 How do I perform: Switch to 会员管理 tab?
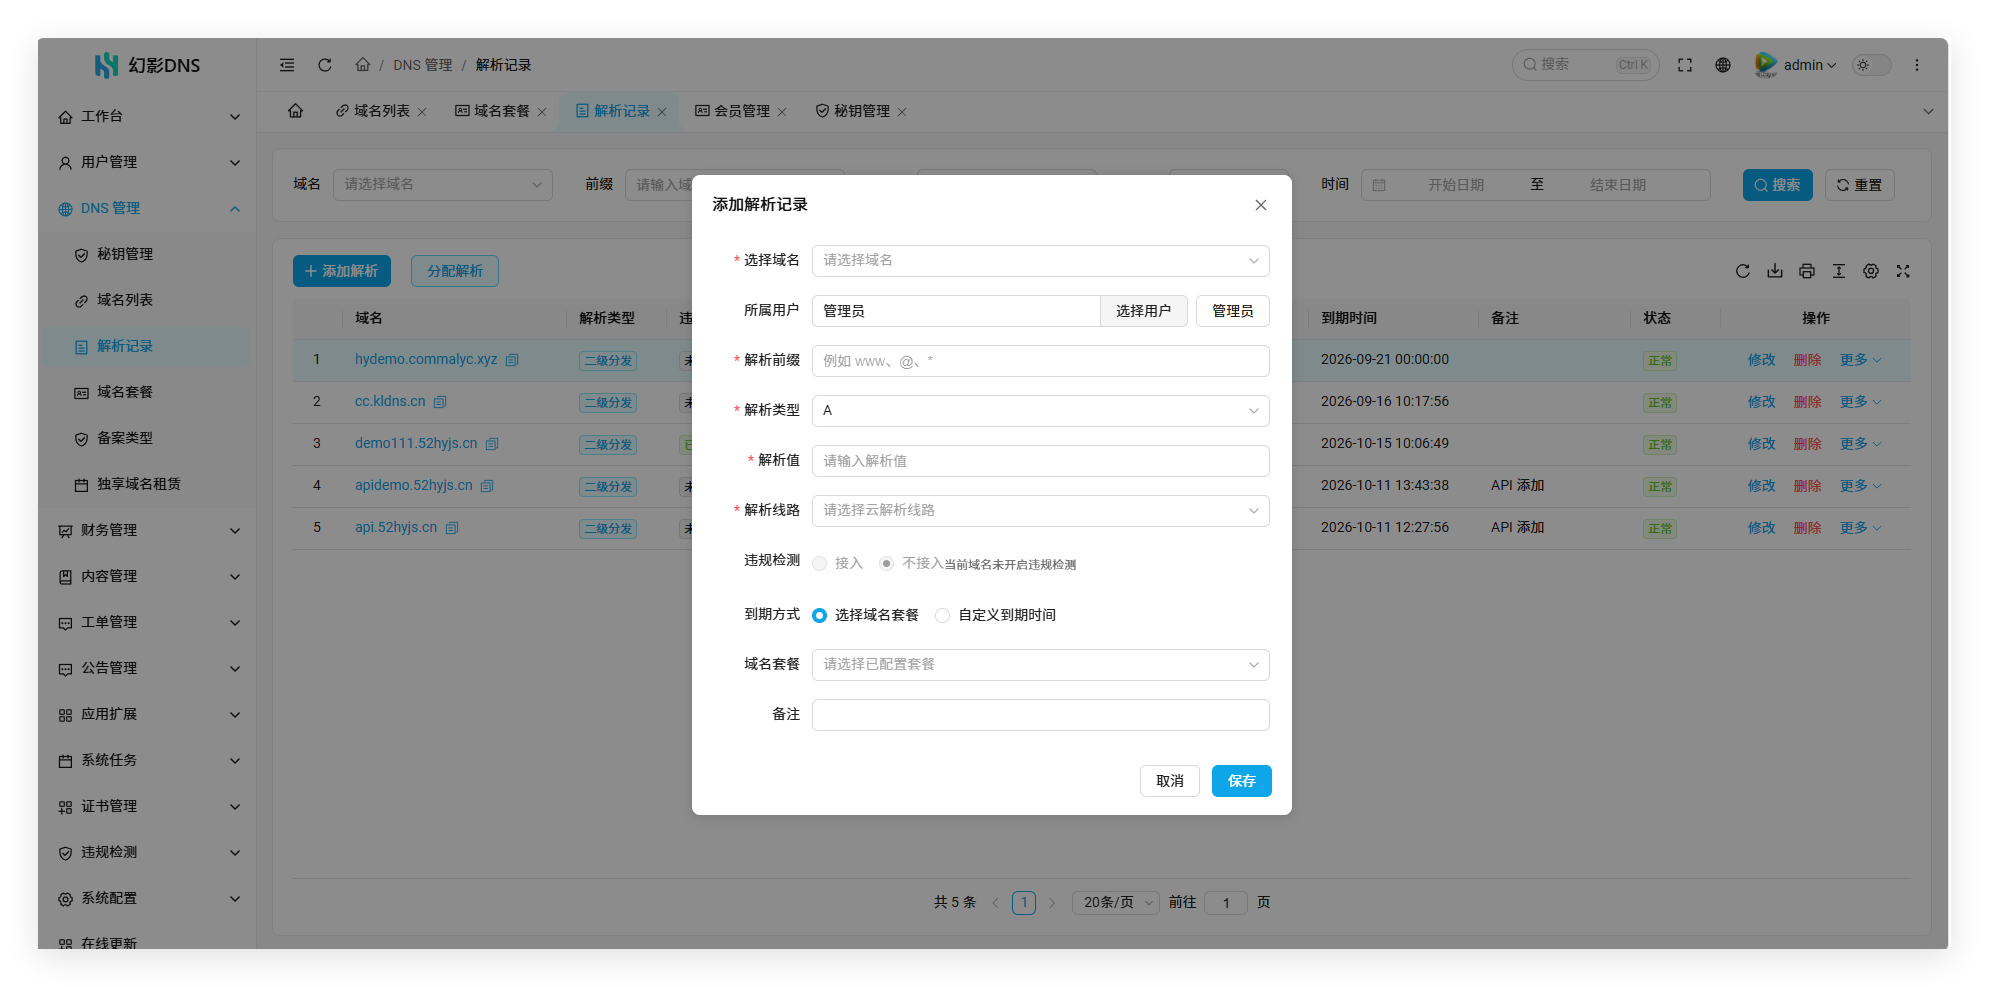740,111
